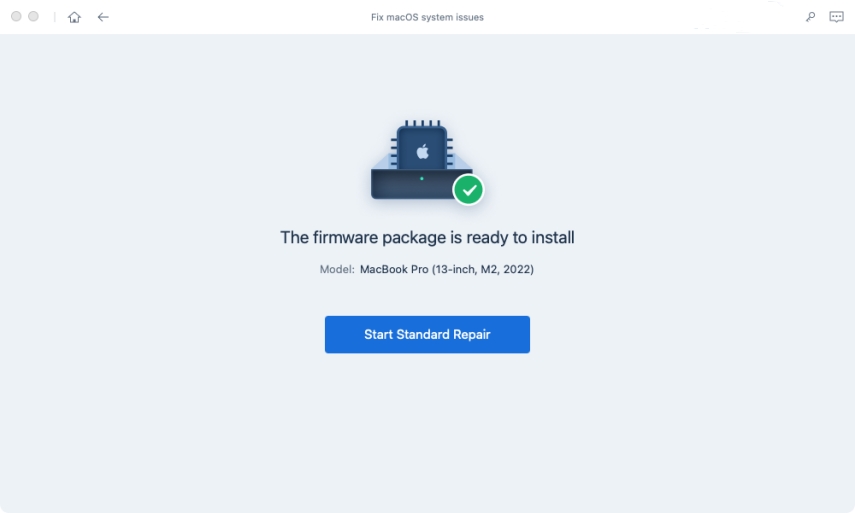Screen dimensions: 855x513
Task: Click the first gray window control dot
Action: [x=16, y=16]
